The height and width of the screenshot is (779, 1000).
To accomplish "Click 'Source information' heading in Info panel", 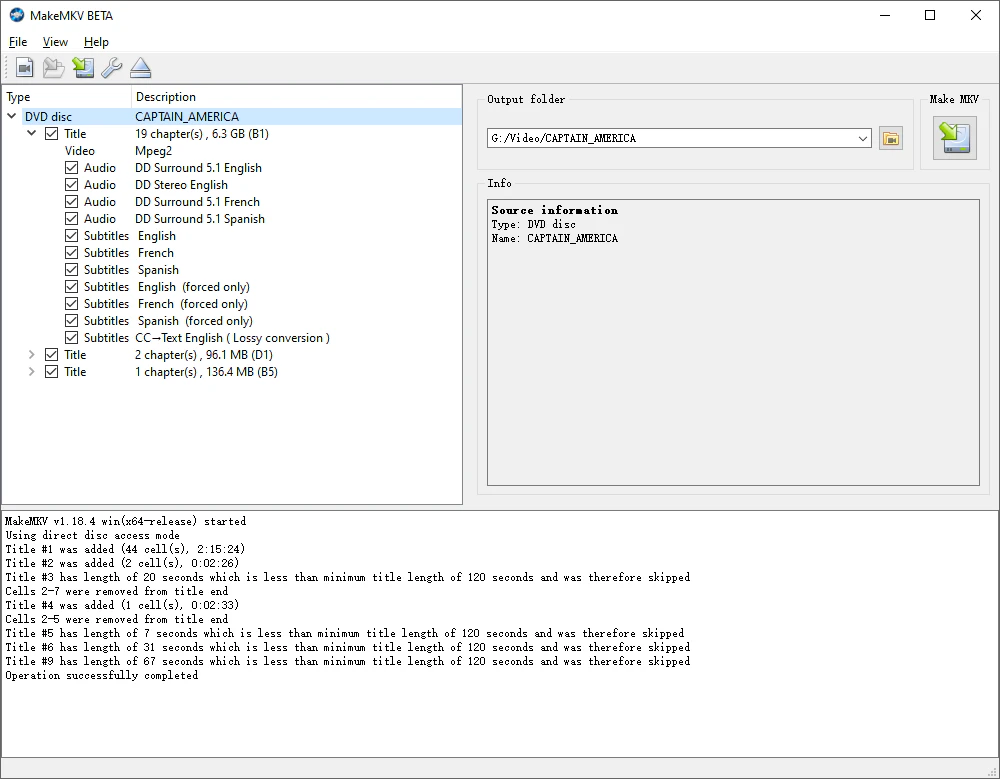I will [554, 210].
